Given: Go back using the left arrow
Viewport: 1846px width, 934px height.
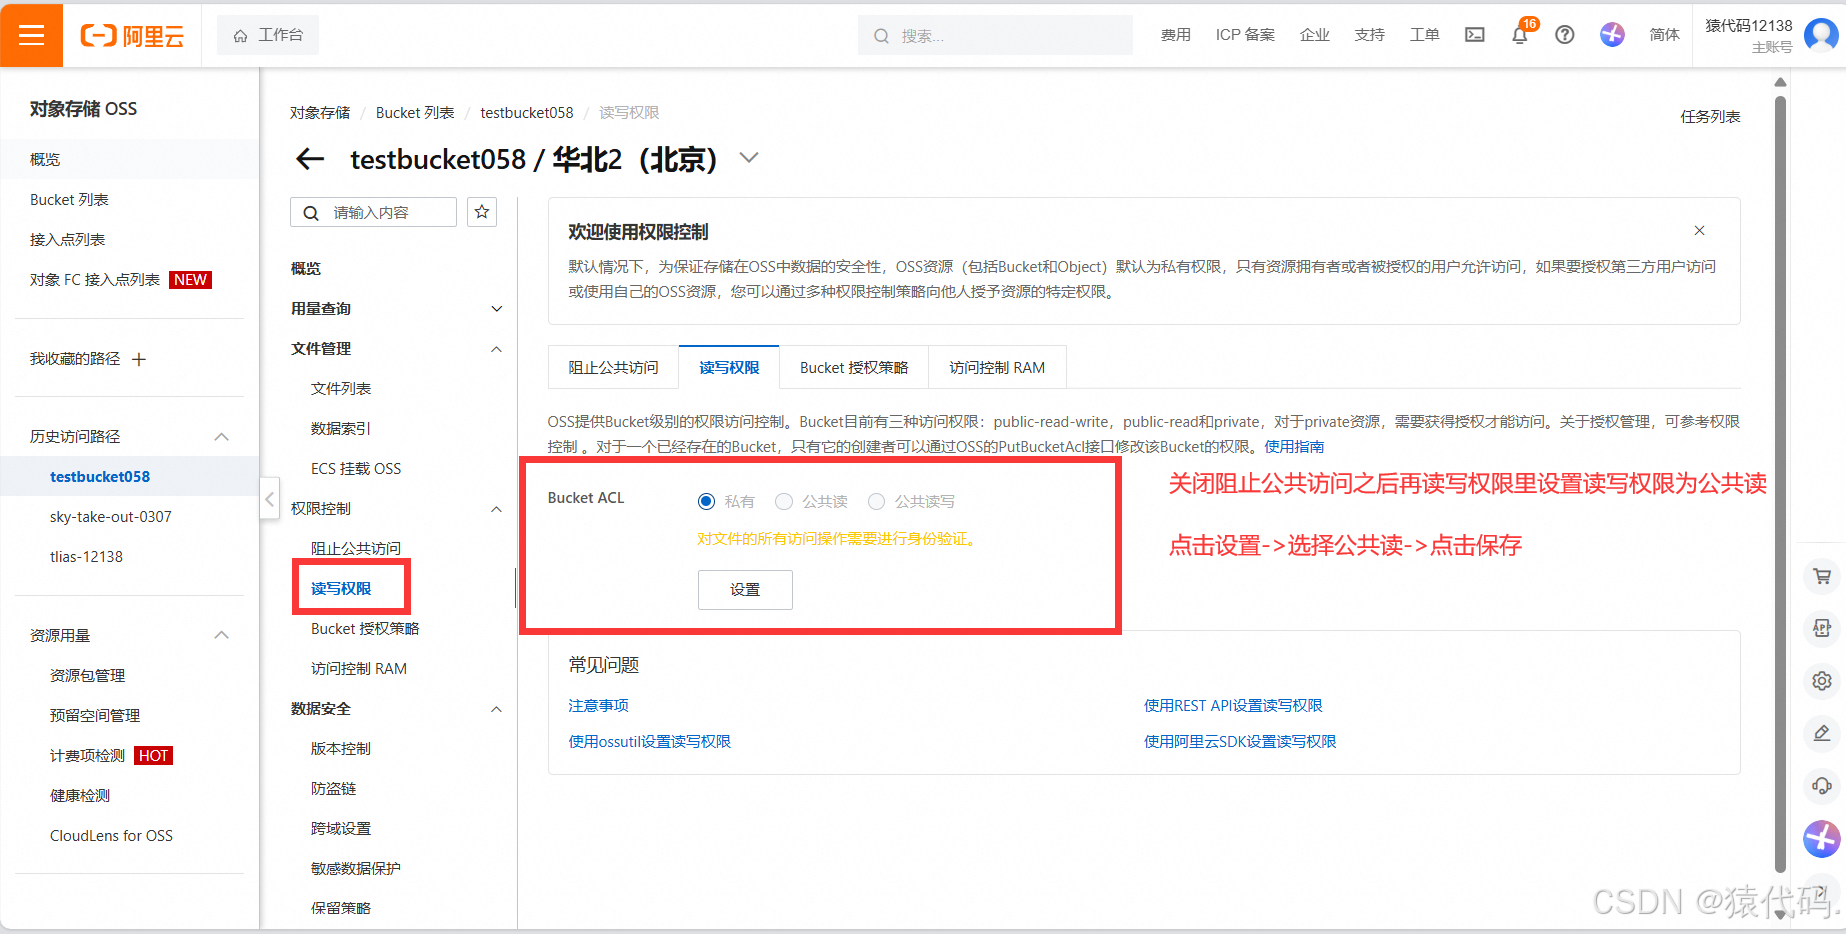Looking at the screenshot, I should point(311,159).
